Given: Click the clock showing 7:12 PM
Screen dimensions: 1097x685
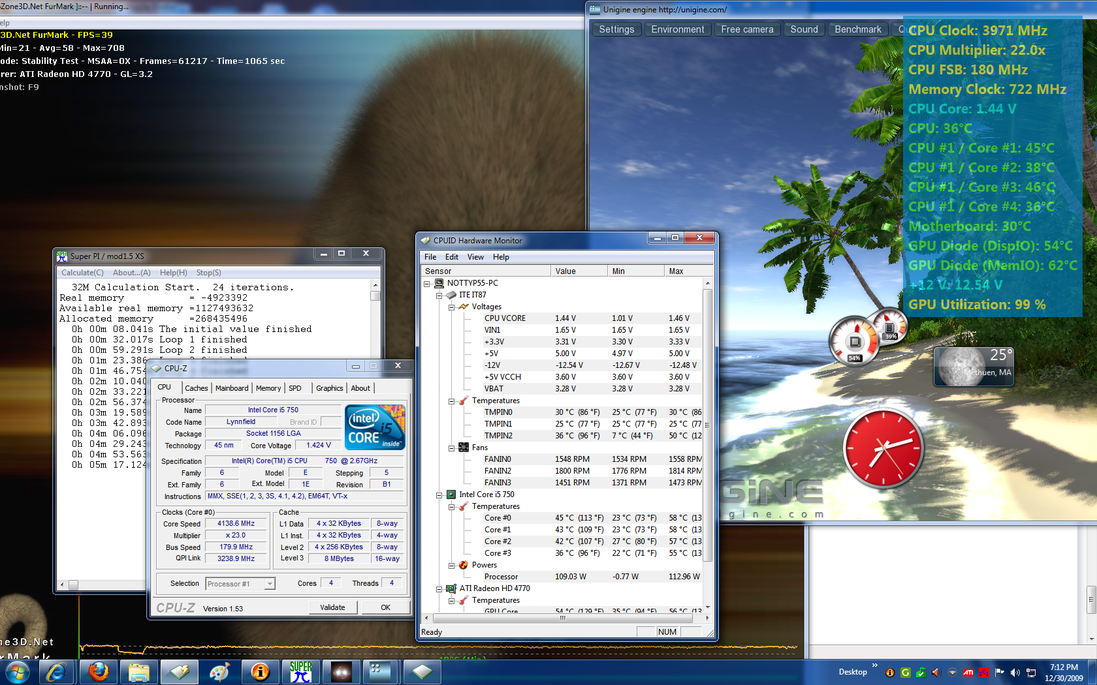Looking at the screenshot, I should tap(1063, 668).
